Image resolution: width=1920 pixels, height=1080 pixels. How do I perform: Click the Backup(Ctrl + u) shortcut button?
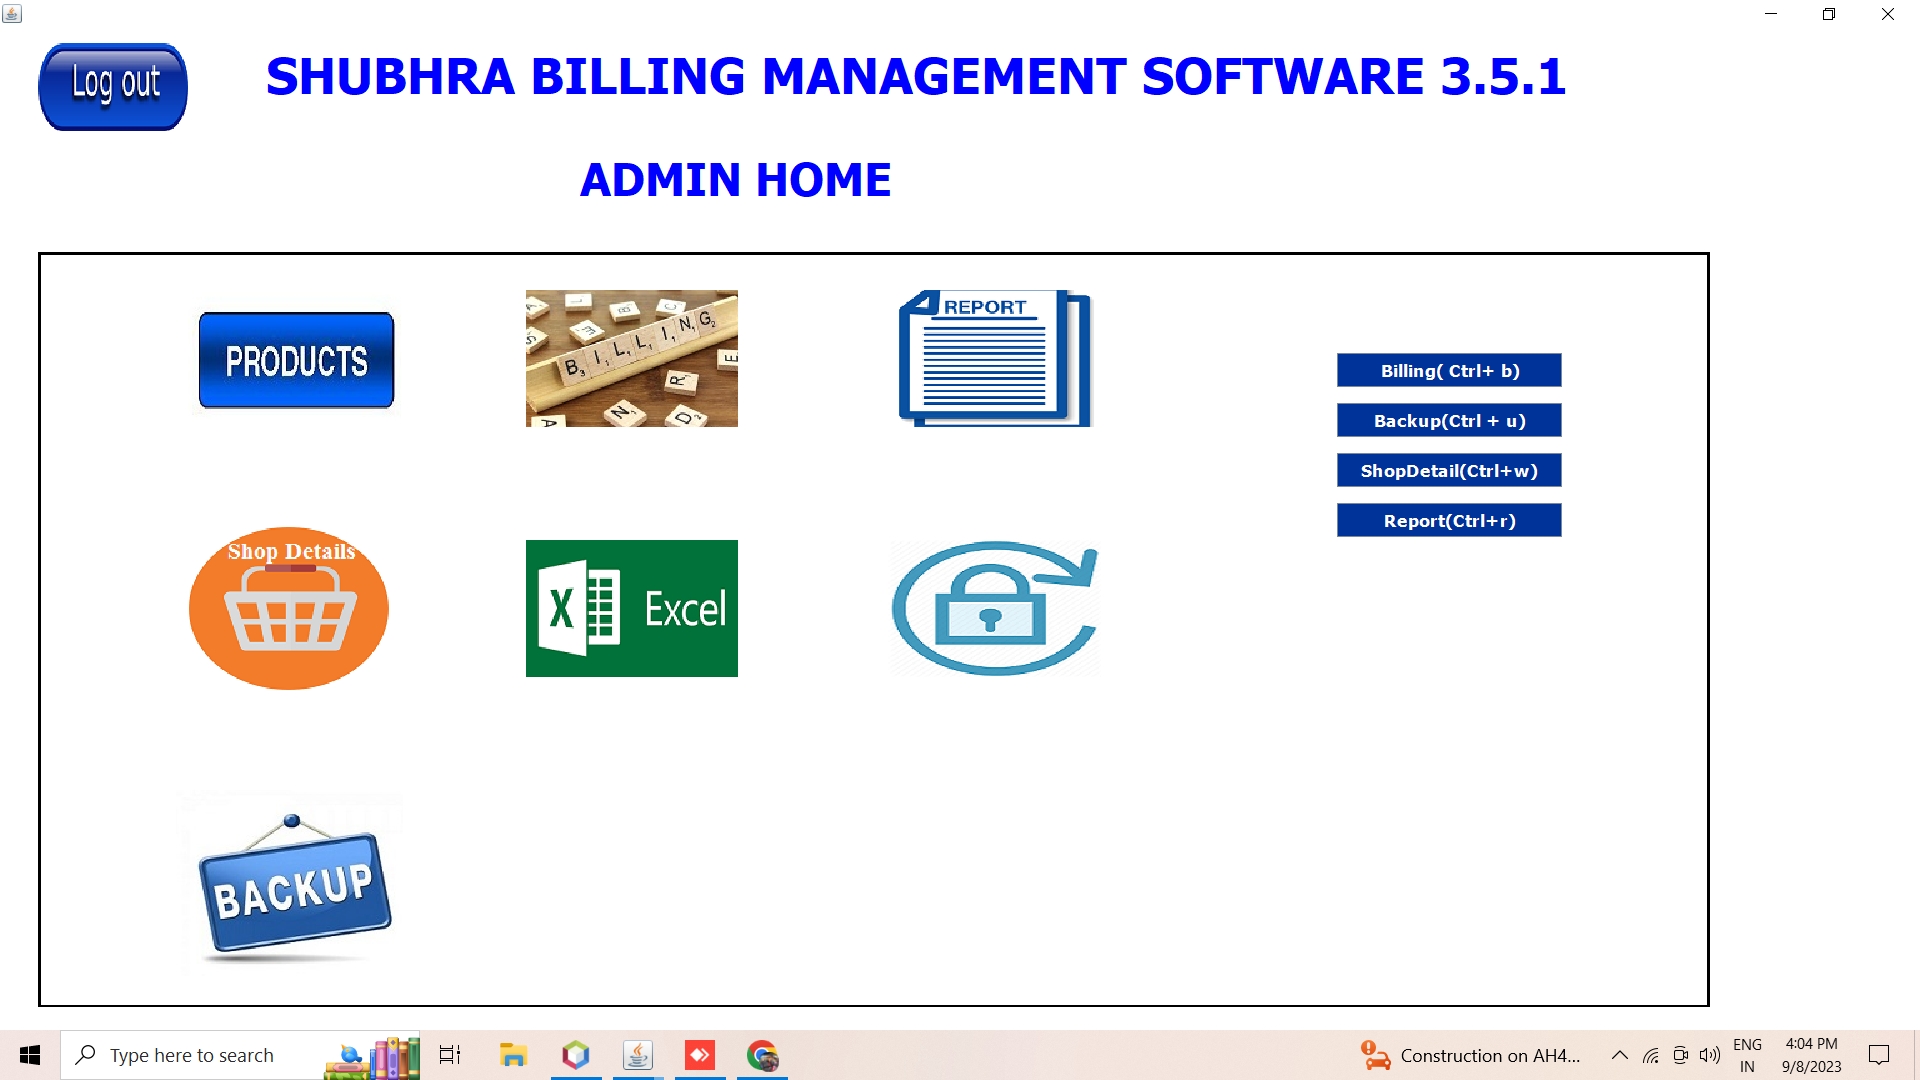pos(1449,420)
